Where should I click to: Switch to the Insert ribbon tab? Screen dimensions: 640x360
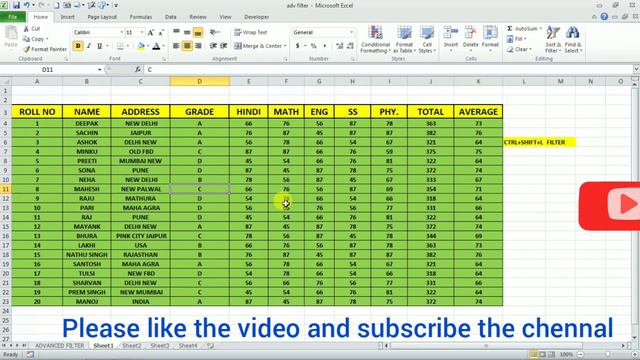(x=67, y=17)
